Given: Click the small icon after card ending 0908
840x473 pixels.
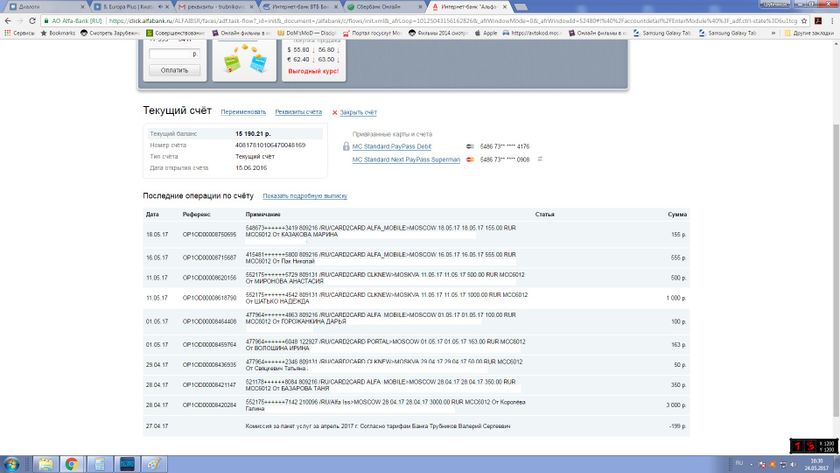Looking at the screenshot, I should [x=539, y=159].
